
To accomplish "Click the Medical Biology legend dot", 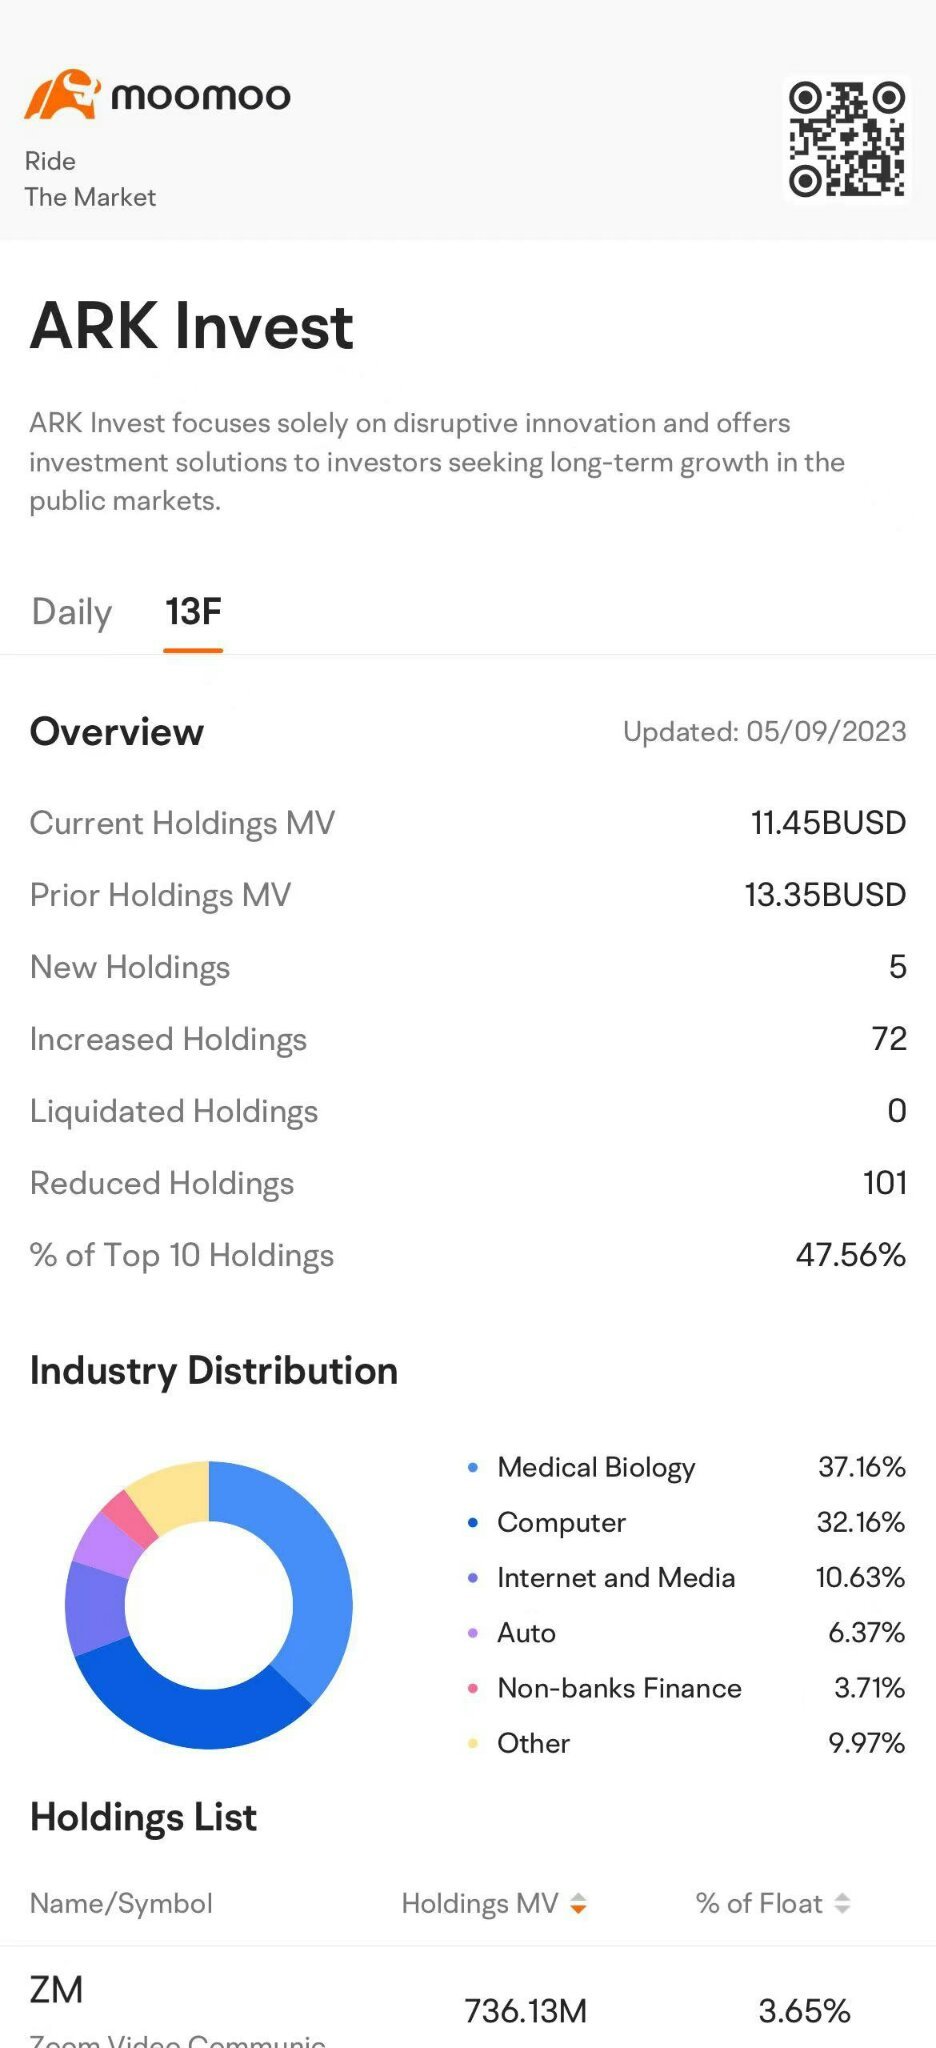I will [473, 1468].
